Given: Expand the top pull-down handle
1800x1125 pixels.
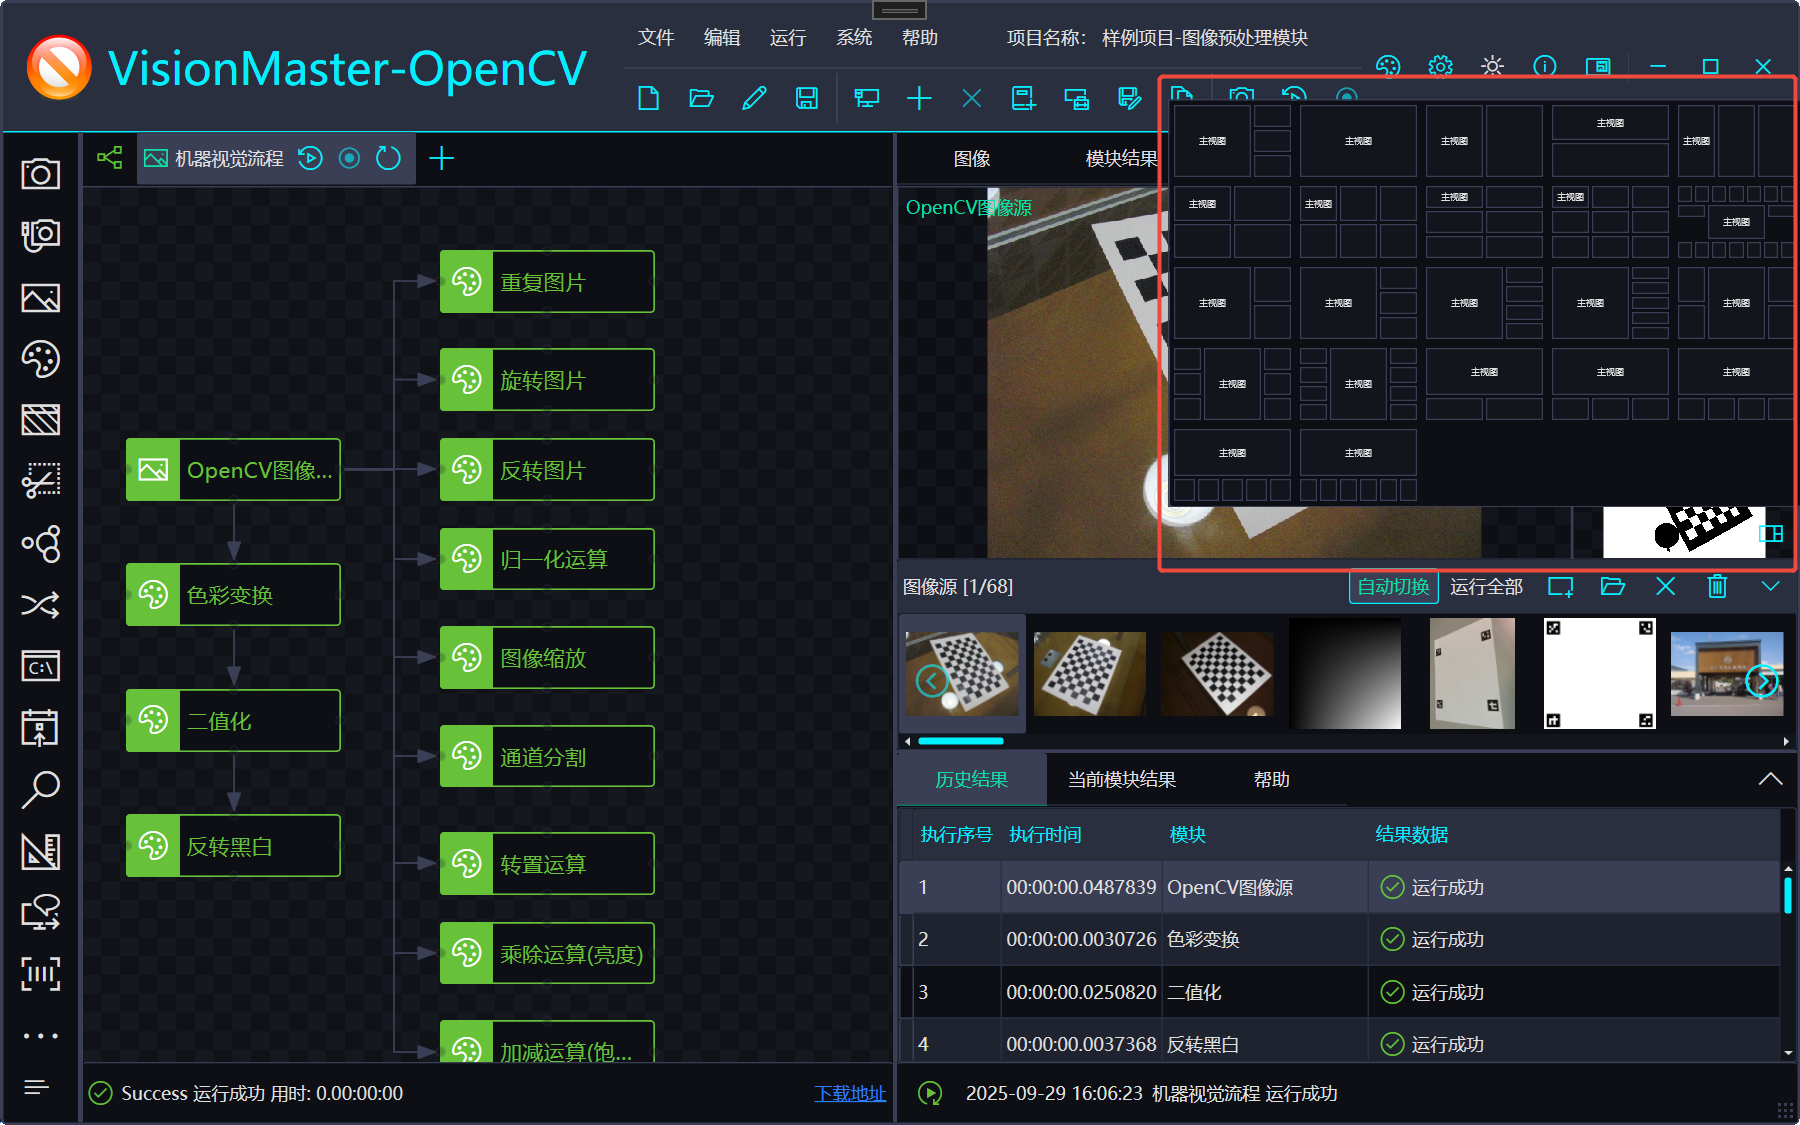Looking at the screenshot, I should pyautogui.click(x=900, y=10).
